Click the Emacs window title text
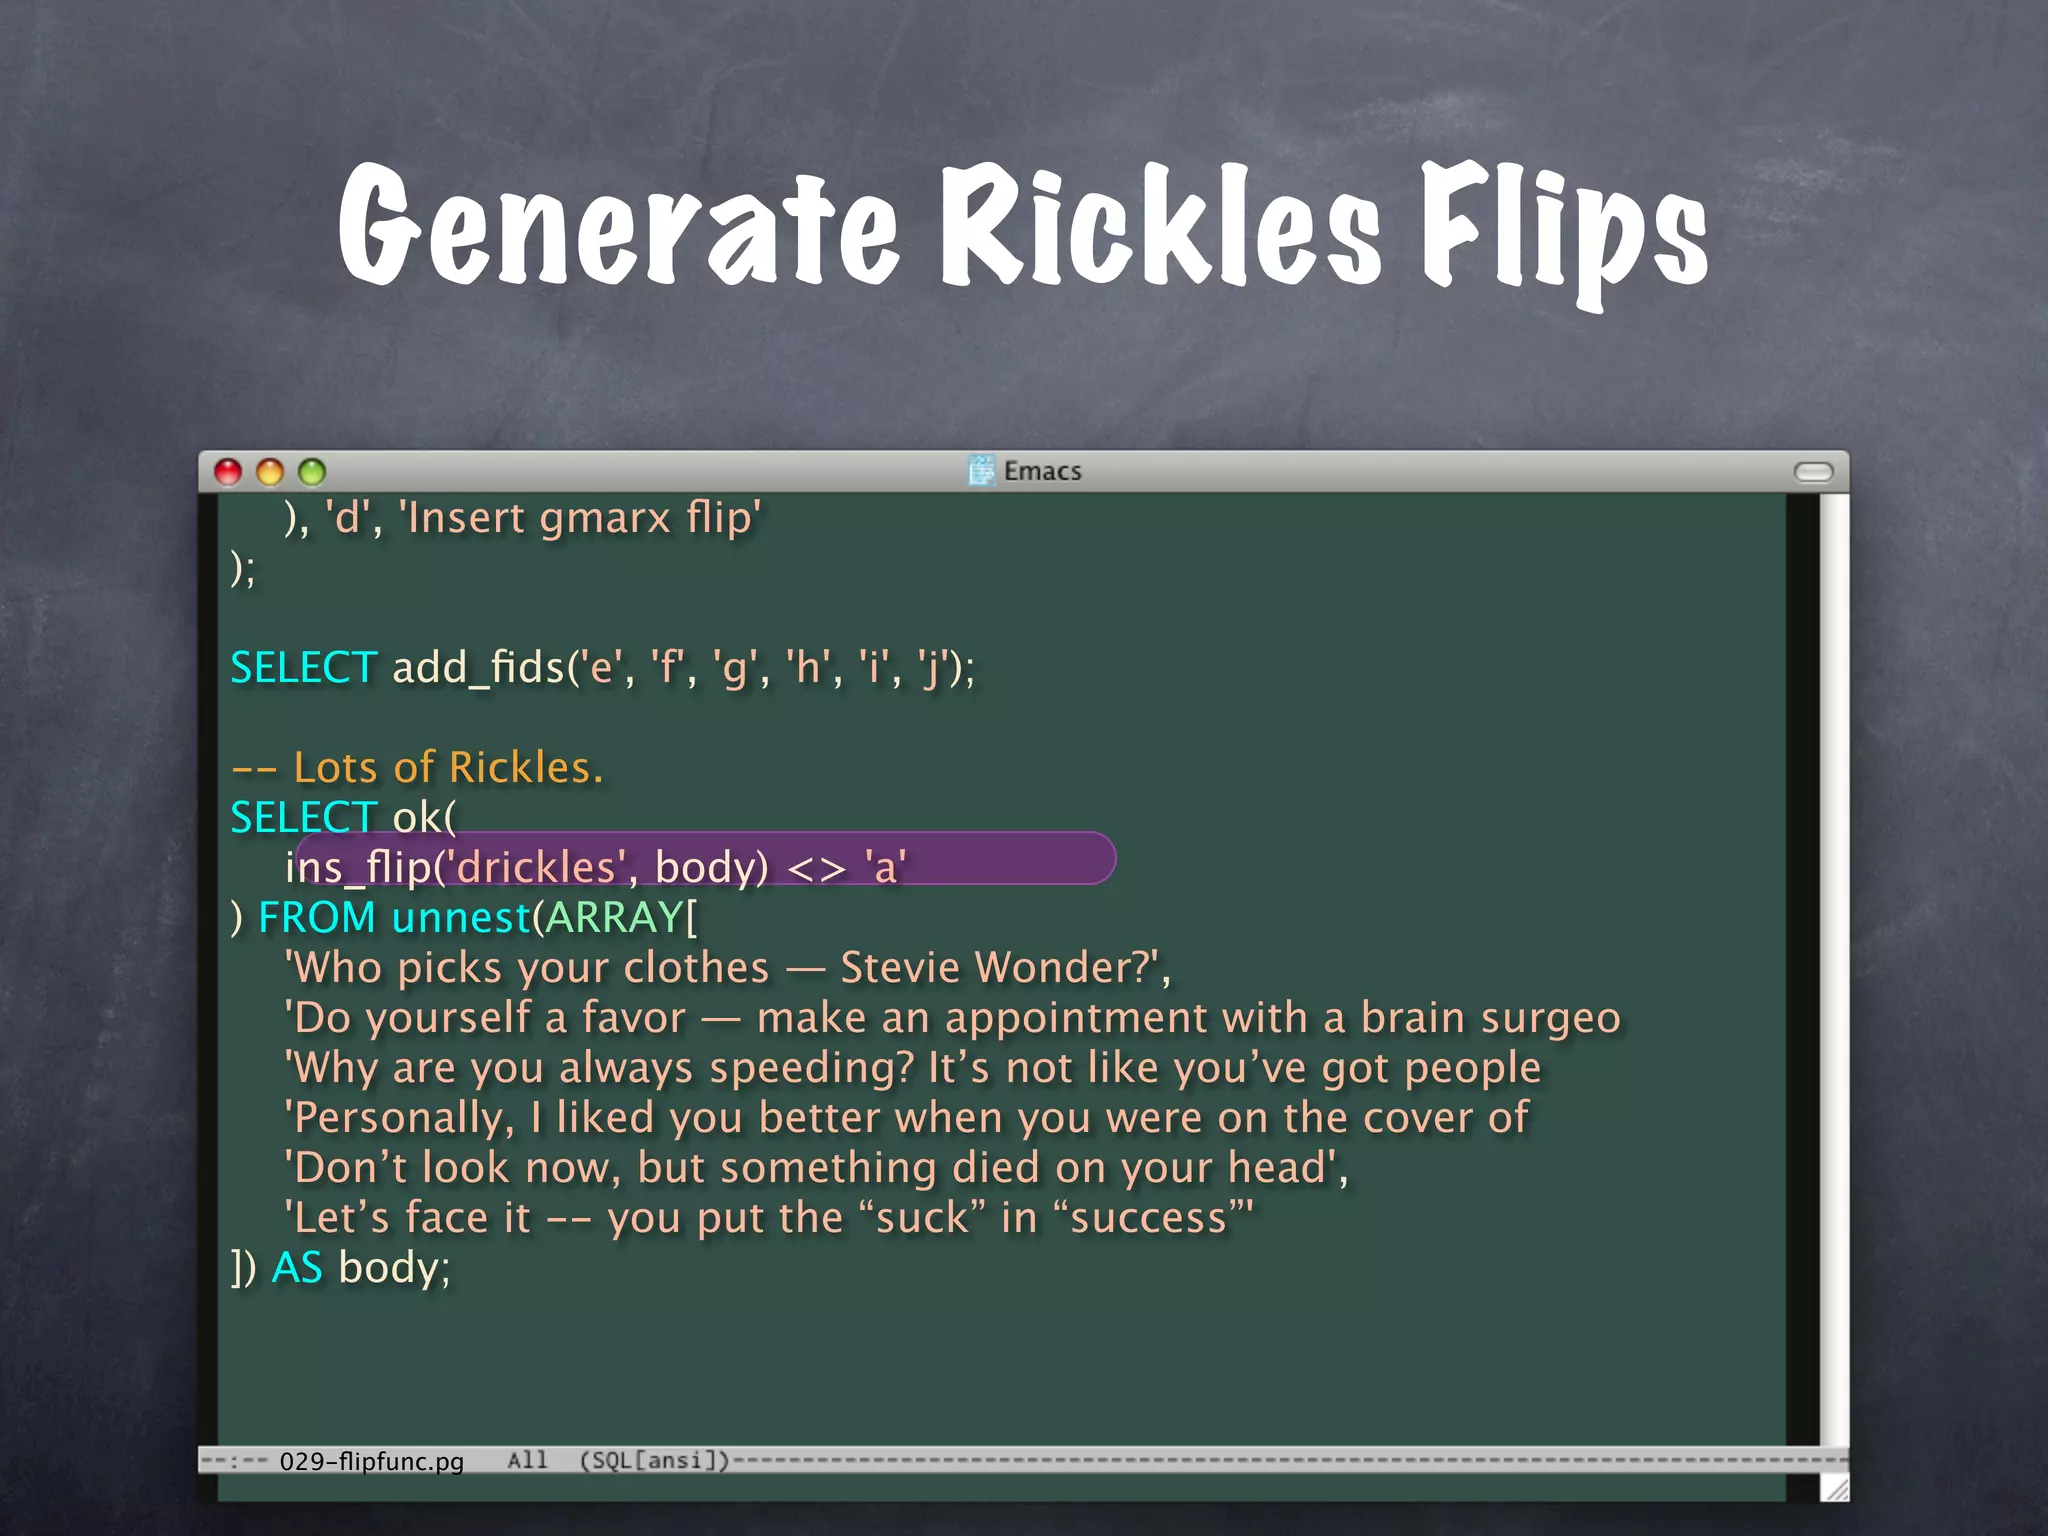This screenshot has height=1536, width=2048. (x=1042, y=471)
